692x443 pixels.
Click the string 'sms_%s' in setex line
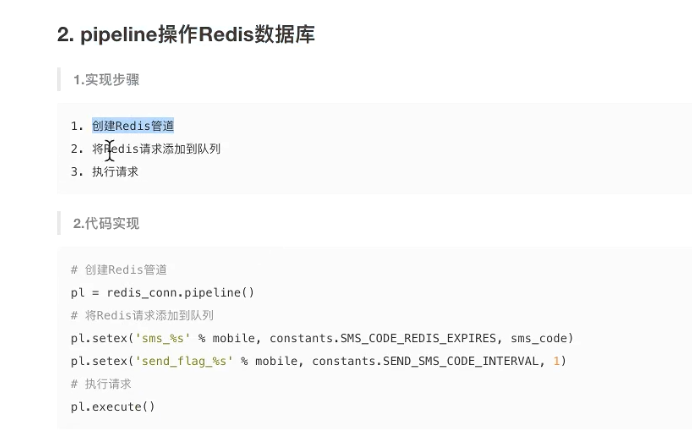click(163, 338)
